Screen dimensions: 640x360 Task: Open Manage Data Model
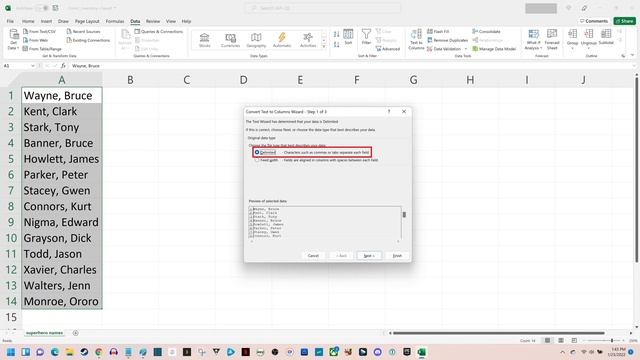pyautogui.click(x=494, y=49)
